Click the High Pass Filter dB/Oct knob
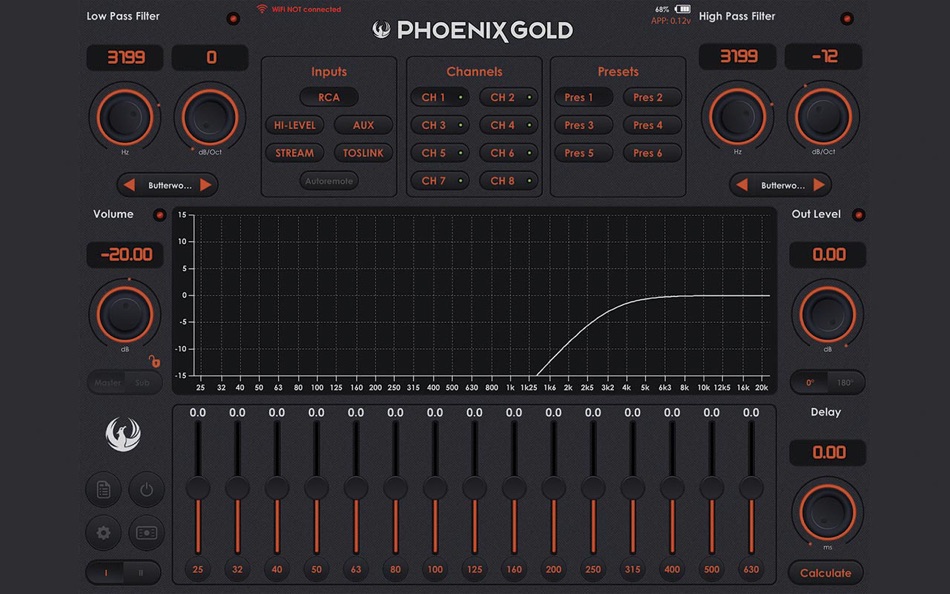950x594 pixels. point(823,117)
